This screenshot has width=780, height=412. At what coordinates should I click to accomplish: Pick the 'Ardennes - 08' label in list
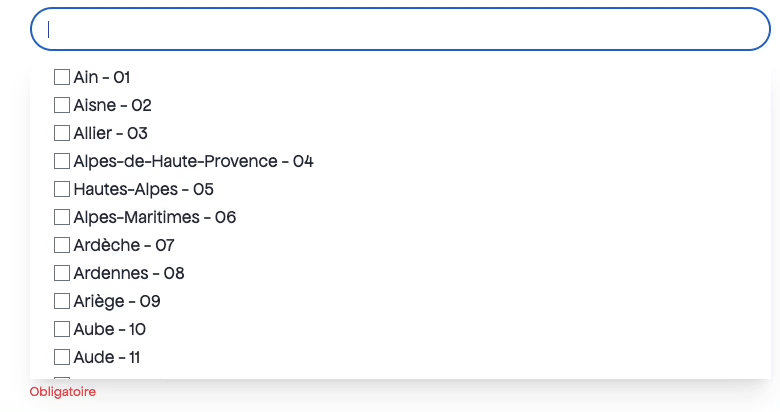click(x=129, y=273)
